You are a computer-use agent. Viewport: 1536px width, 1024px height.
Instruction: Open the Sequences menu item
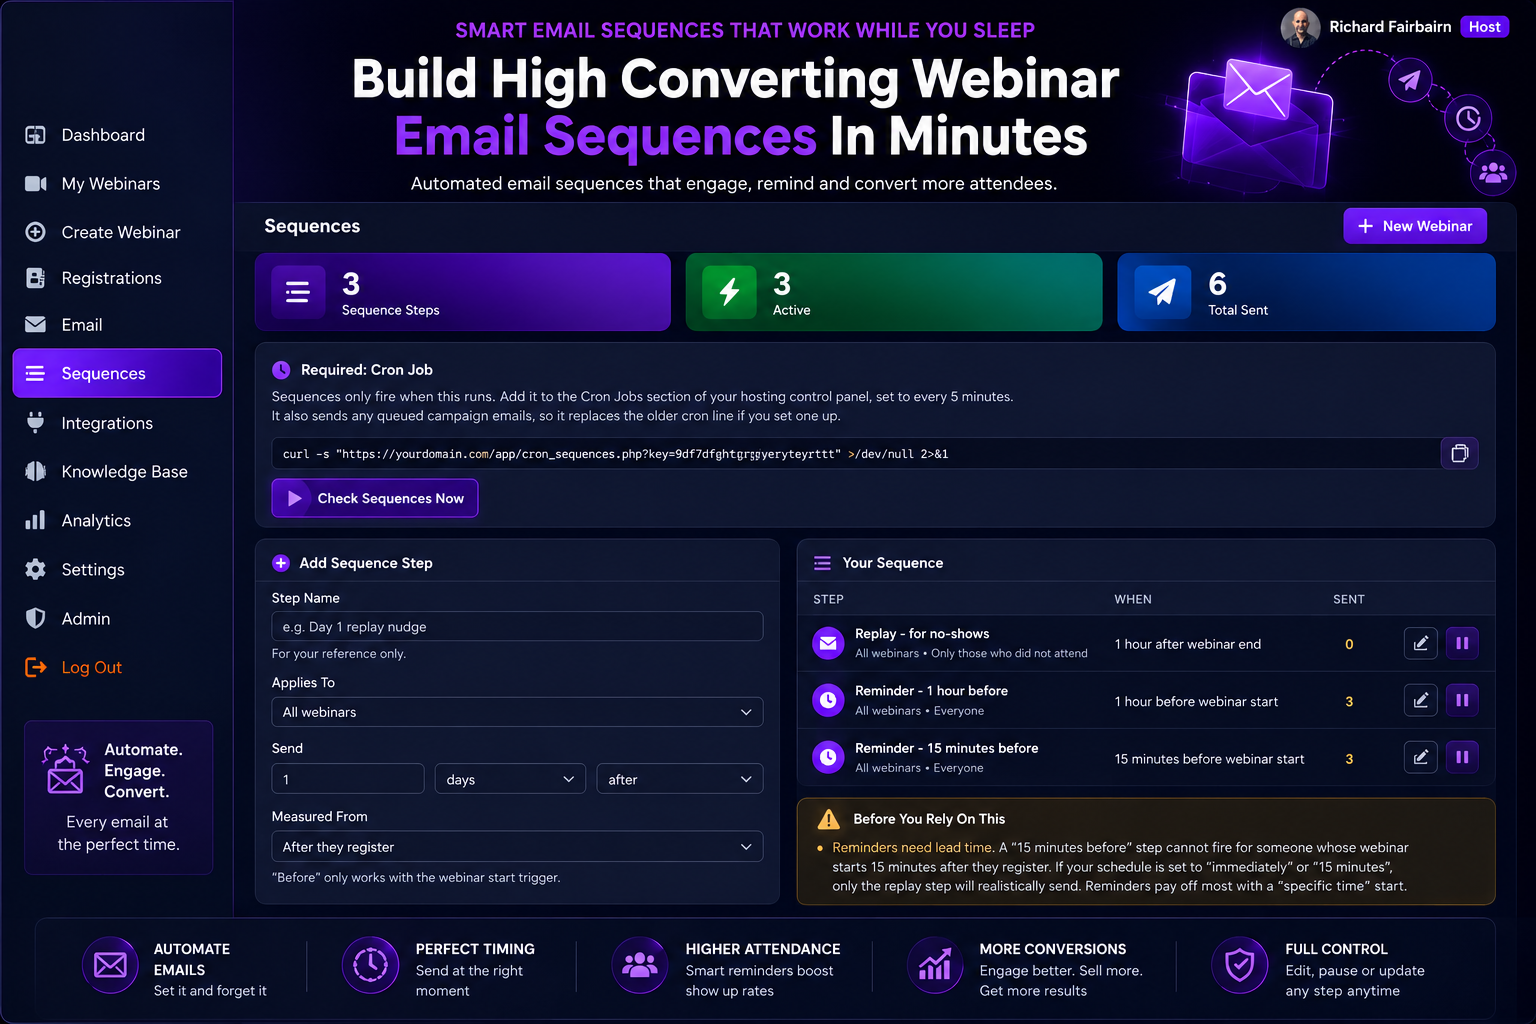click(117, 373)
